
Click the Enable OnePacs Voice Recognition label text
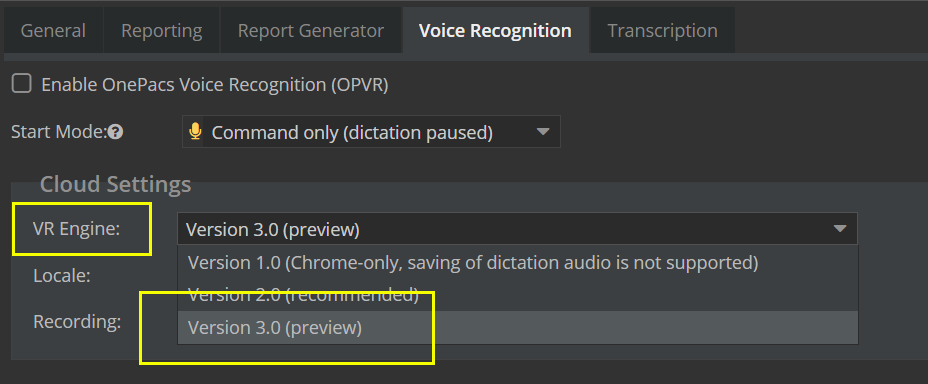click(x=215, y=85)
